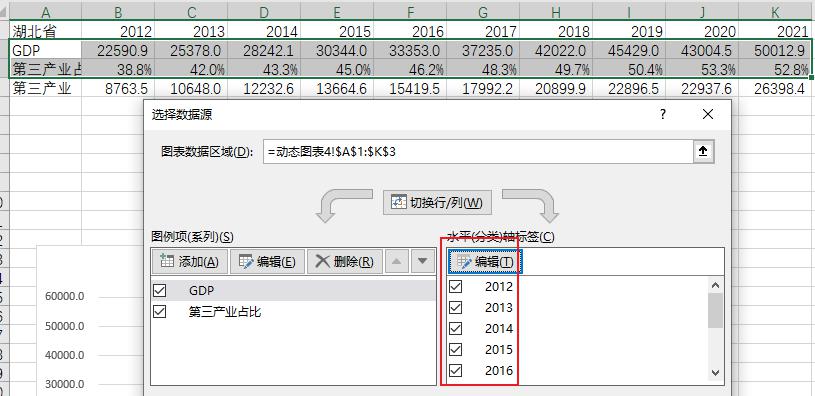Click cell with value 52.8%

pyautogui.click(x=775, y=69)
